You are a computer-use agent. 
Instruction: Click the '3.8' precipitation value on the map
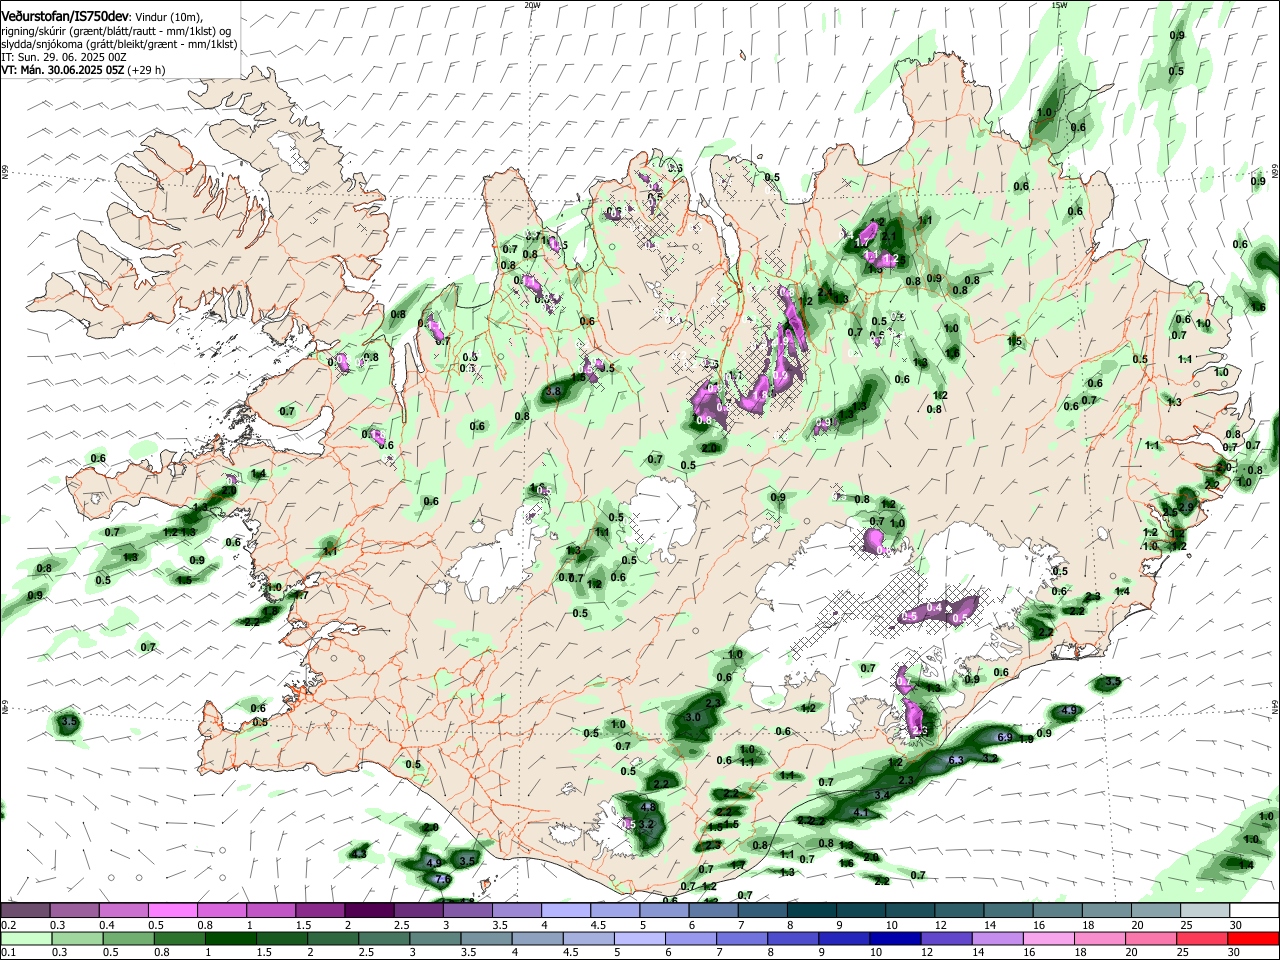coord(553,392)
